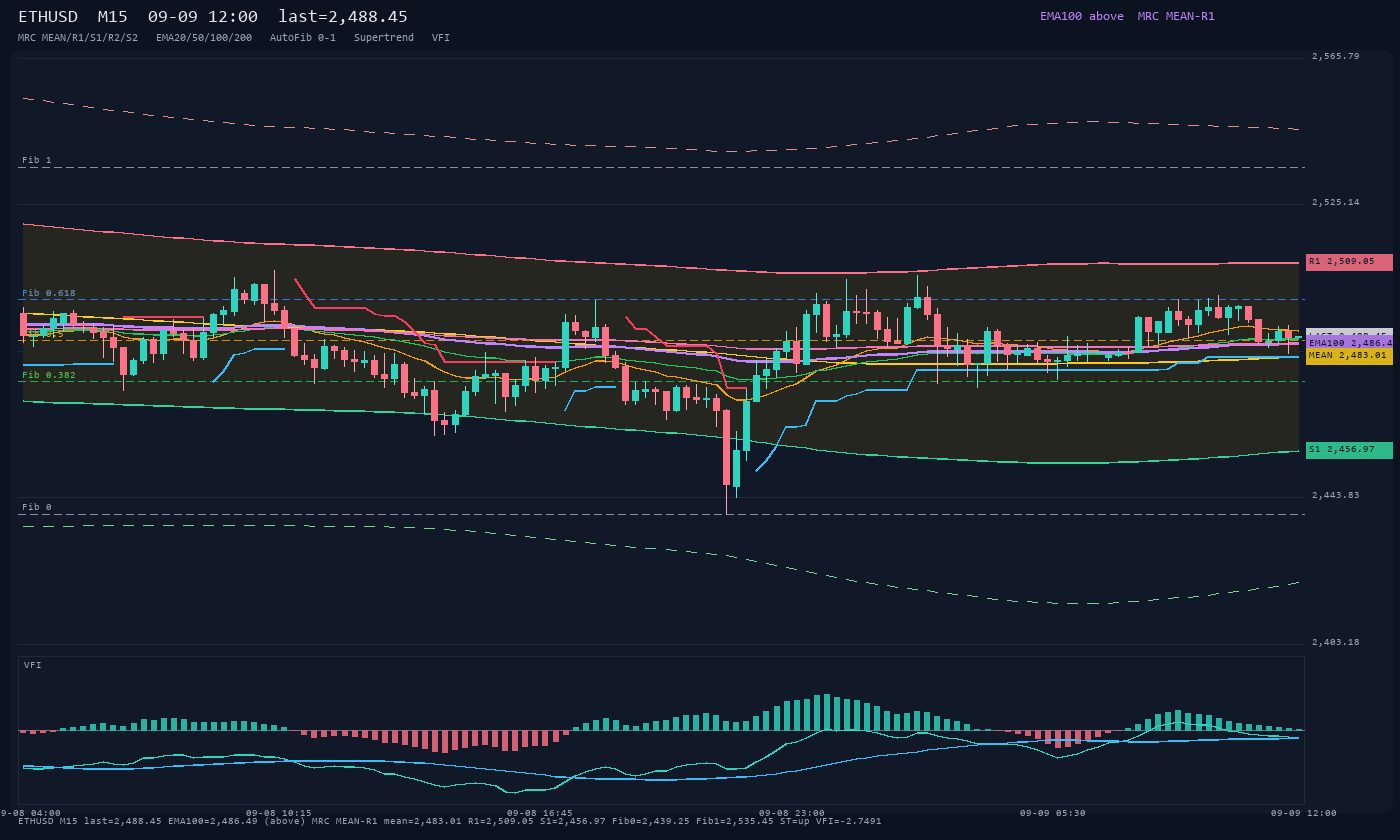Click the 2,525.14 price axis label
Image resolution: width=1400 pixels, height=840 pixels.
pyautogui.click(x=1336, y=202)
